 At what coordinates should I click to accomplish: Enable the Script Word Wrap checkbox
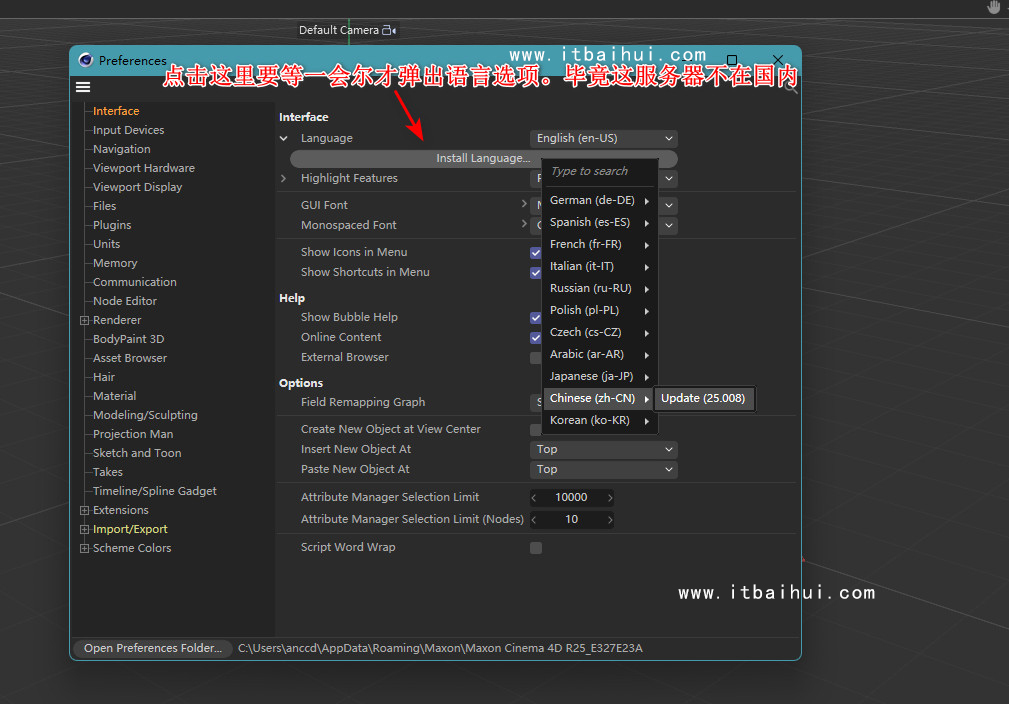point(536,548)
